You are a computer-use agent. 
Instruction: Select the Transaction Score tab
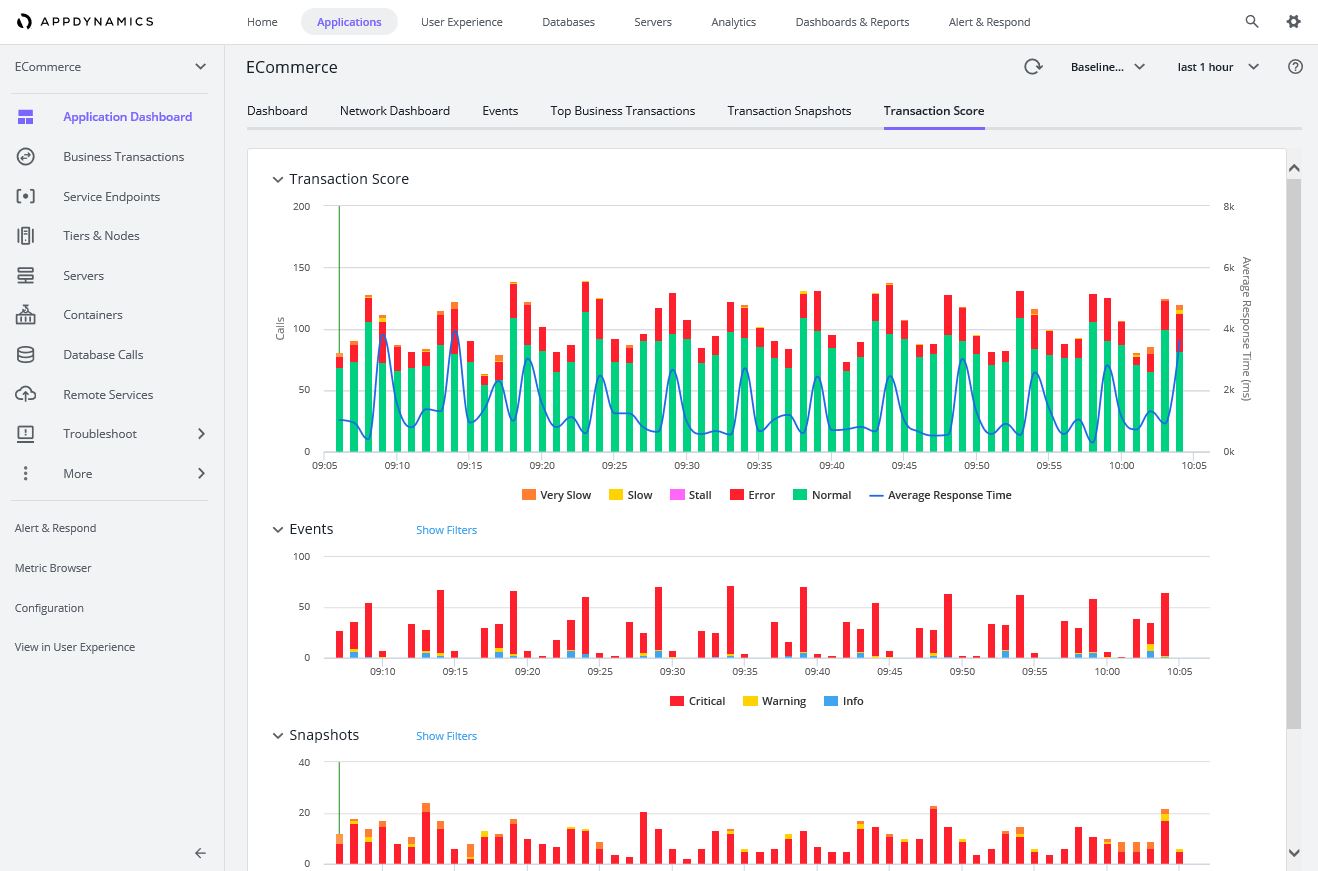[934, 111]
